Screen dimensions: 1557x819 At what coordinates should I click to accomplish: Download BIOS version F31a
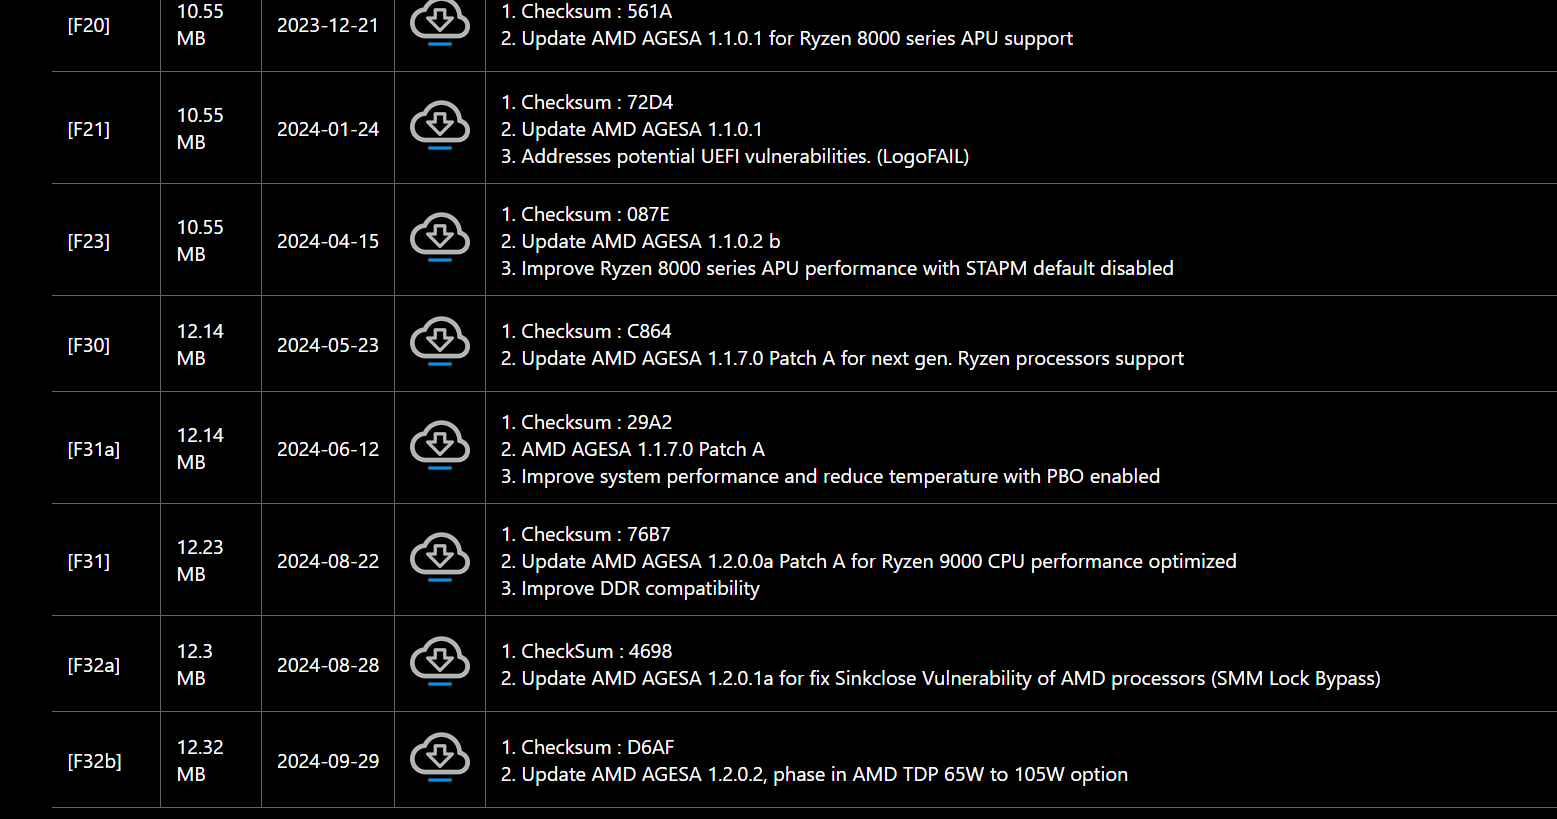[440, 446]
